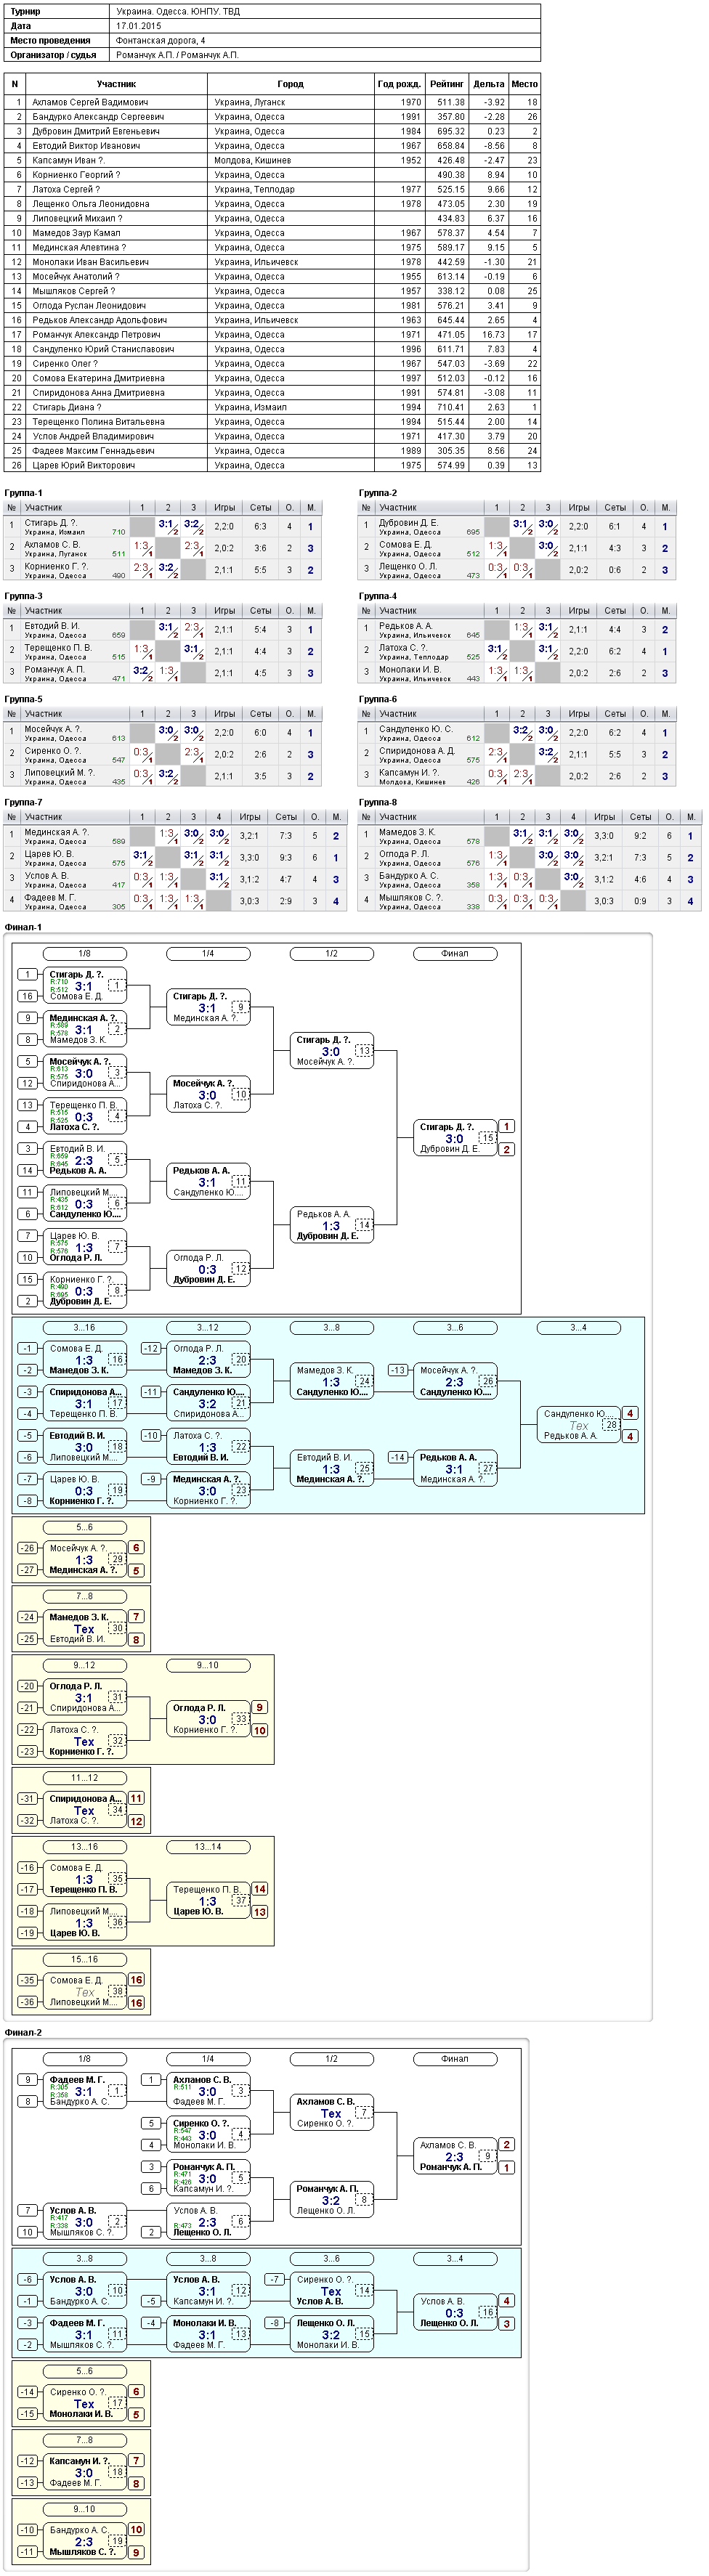Select the Год рожд. column header
This screenshot has width=709, height=2576.
[399, 84]
